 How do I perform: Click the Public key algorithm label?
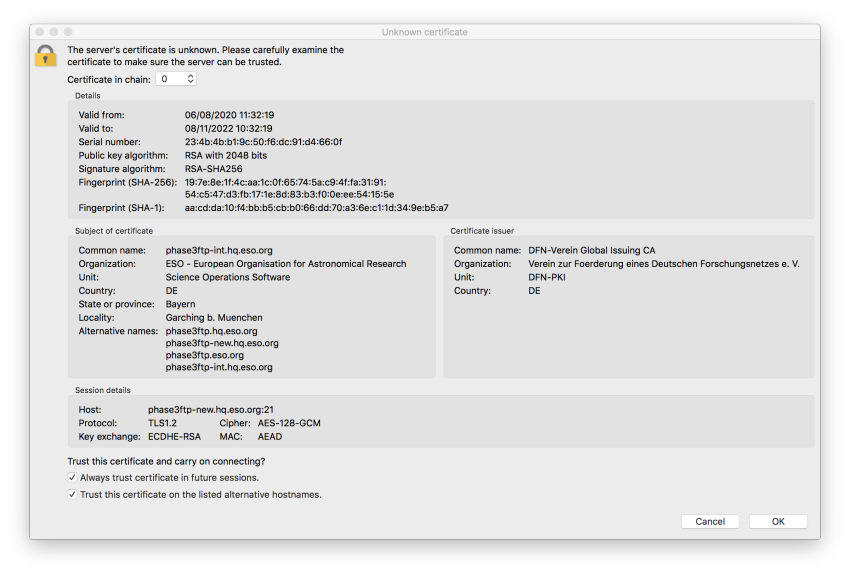(x=124, y=156)
